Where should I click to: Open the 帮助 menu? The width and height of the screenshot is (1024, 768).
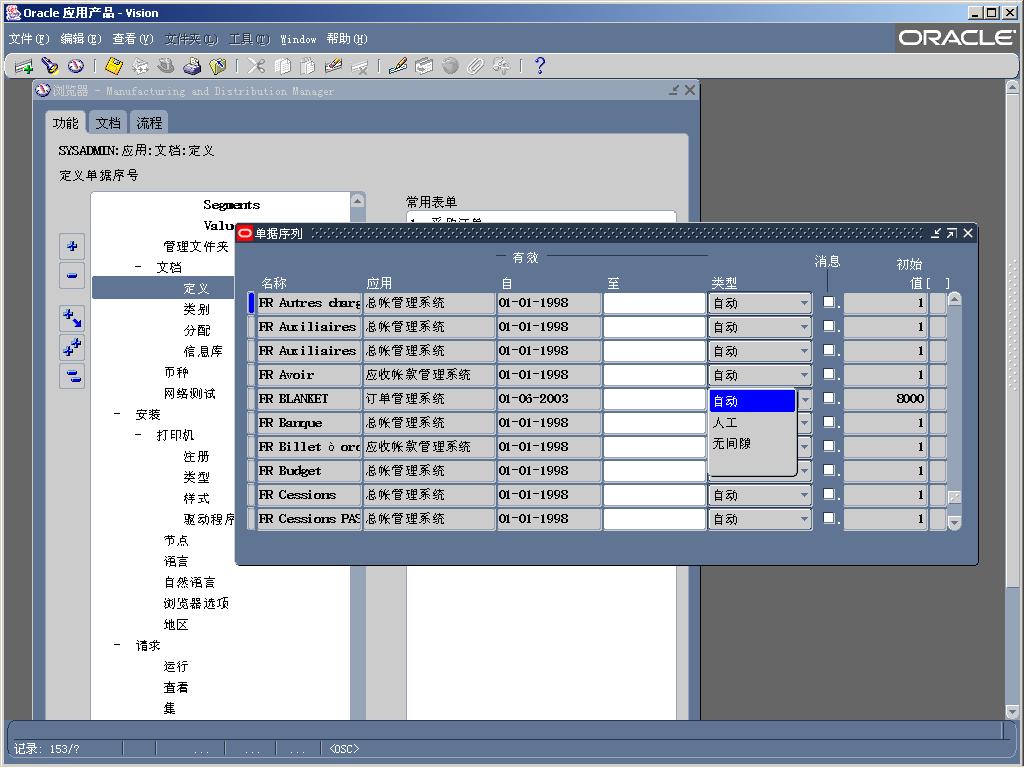[x=347, y=39]
